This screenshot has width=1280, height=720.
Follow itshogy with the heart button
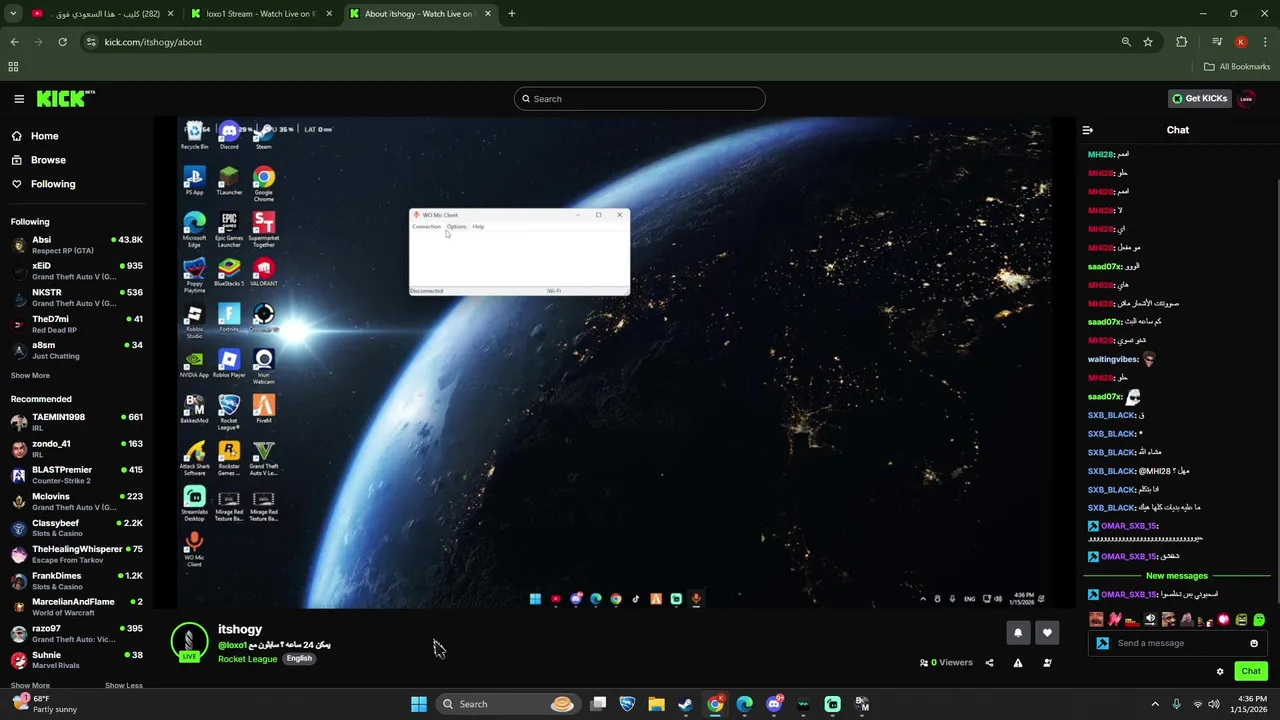tap(1047, 632)
